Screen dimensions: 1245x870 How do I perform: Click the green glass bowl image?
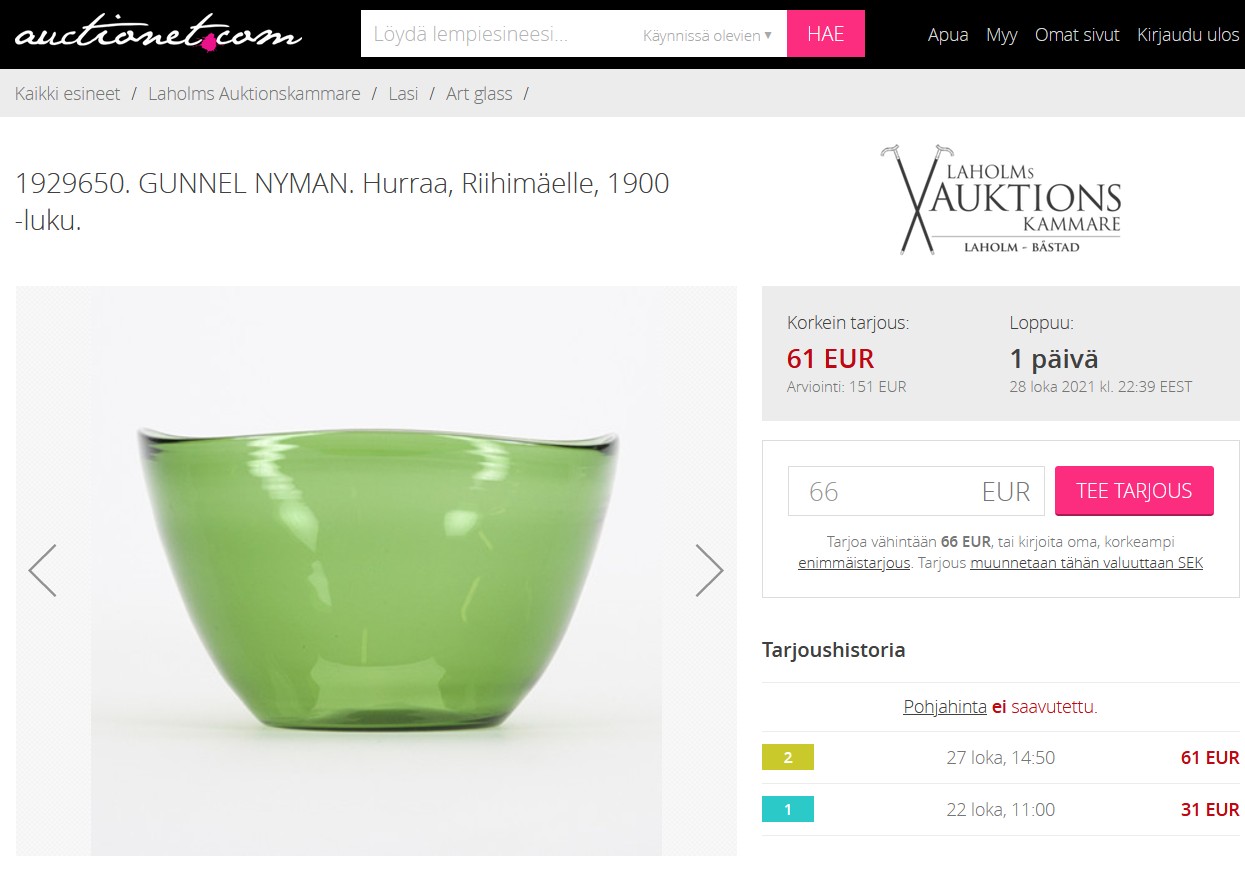pos(376,571)
